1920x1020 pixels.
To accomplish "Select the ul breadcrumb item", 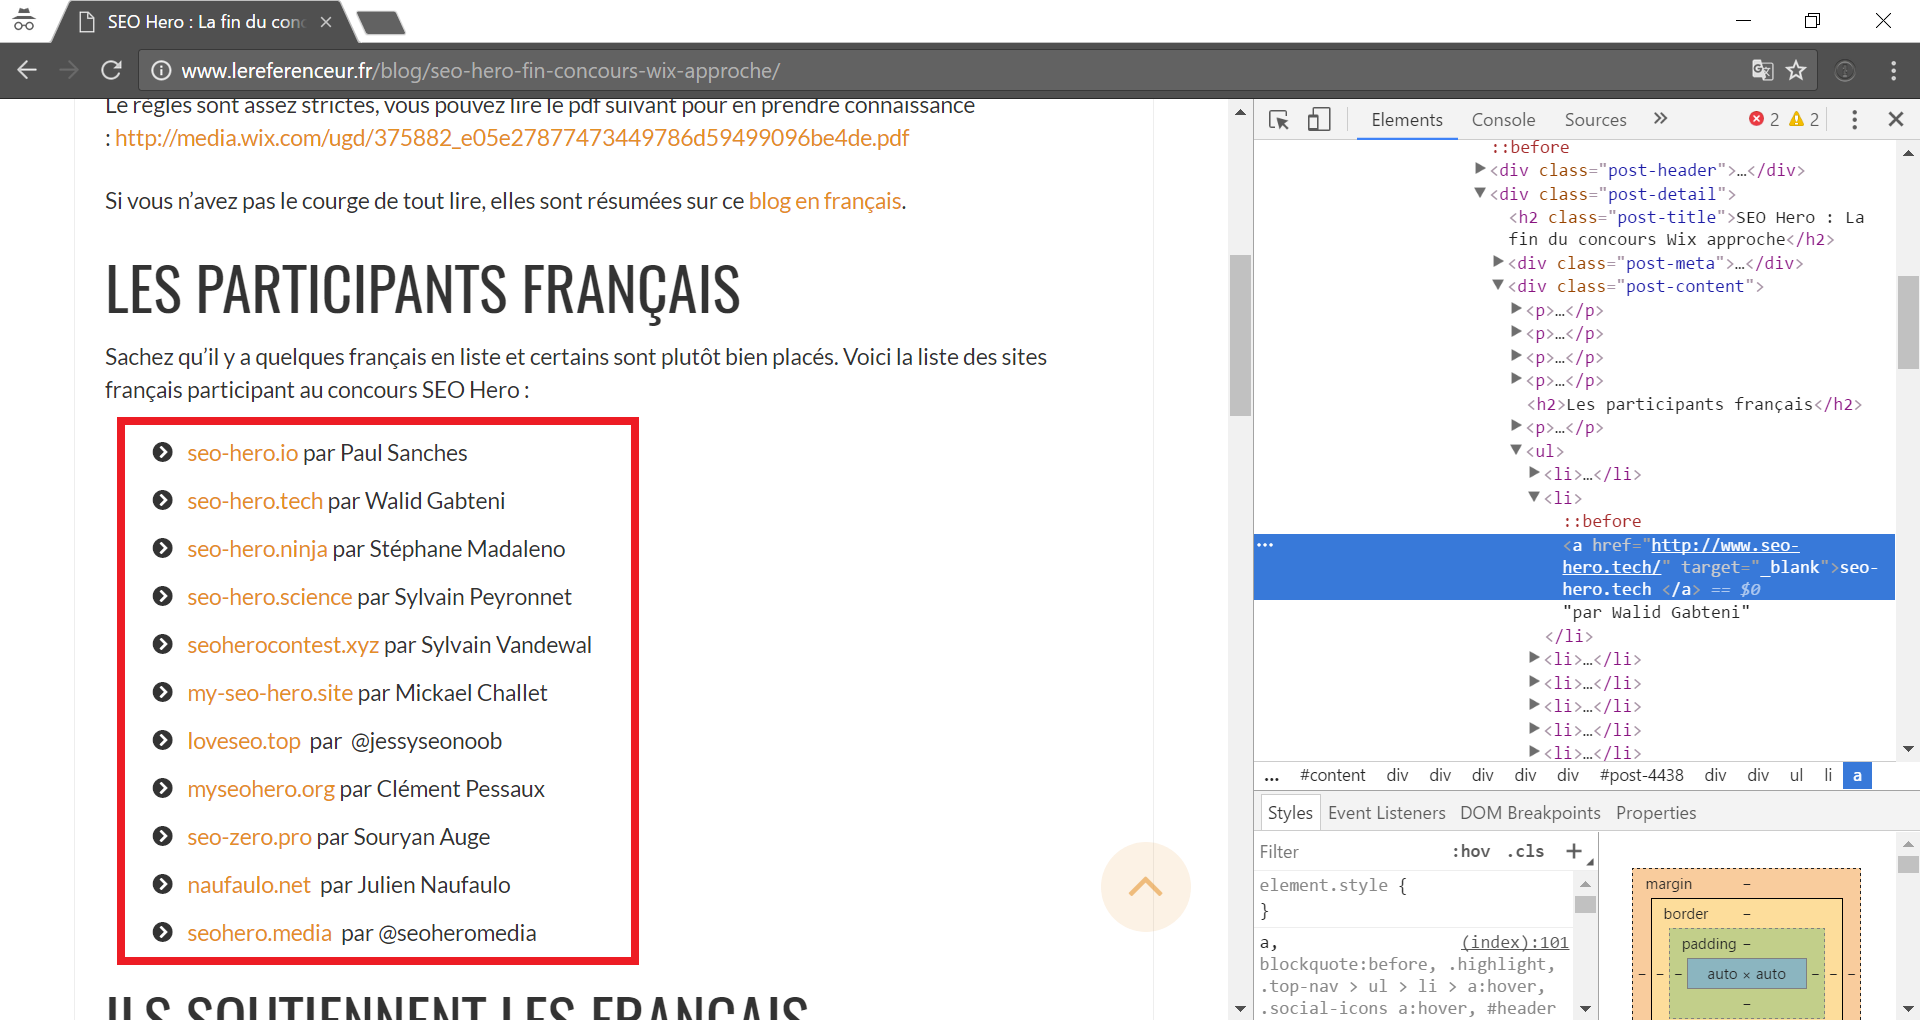I will point(1796,776).
